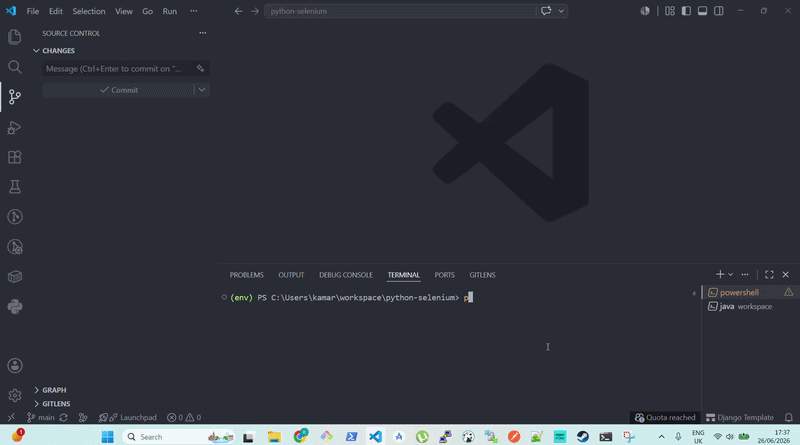Click the Windows Start button
This screenshot has height=445, width=800.
107,437
